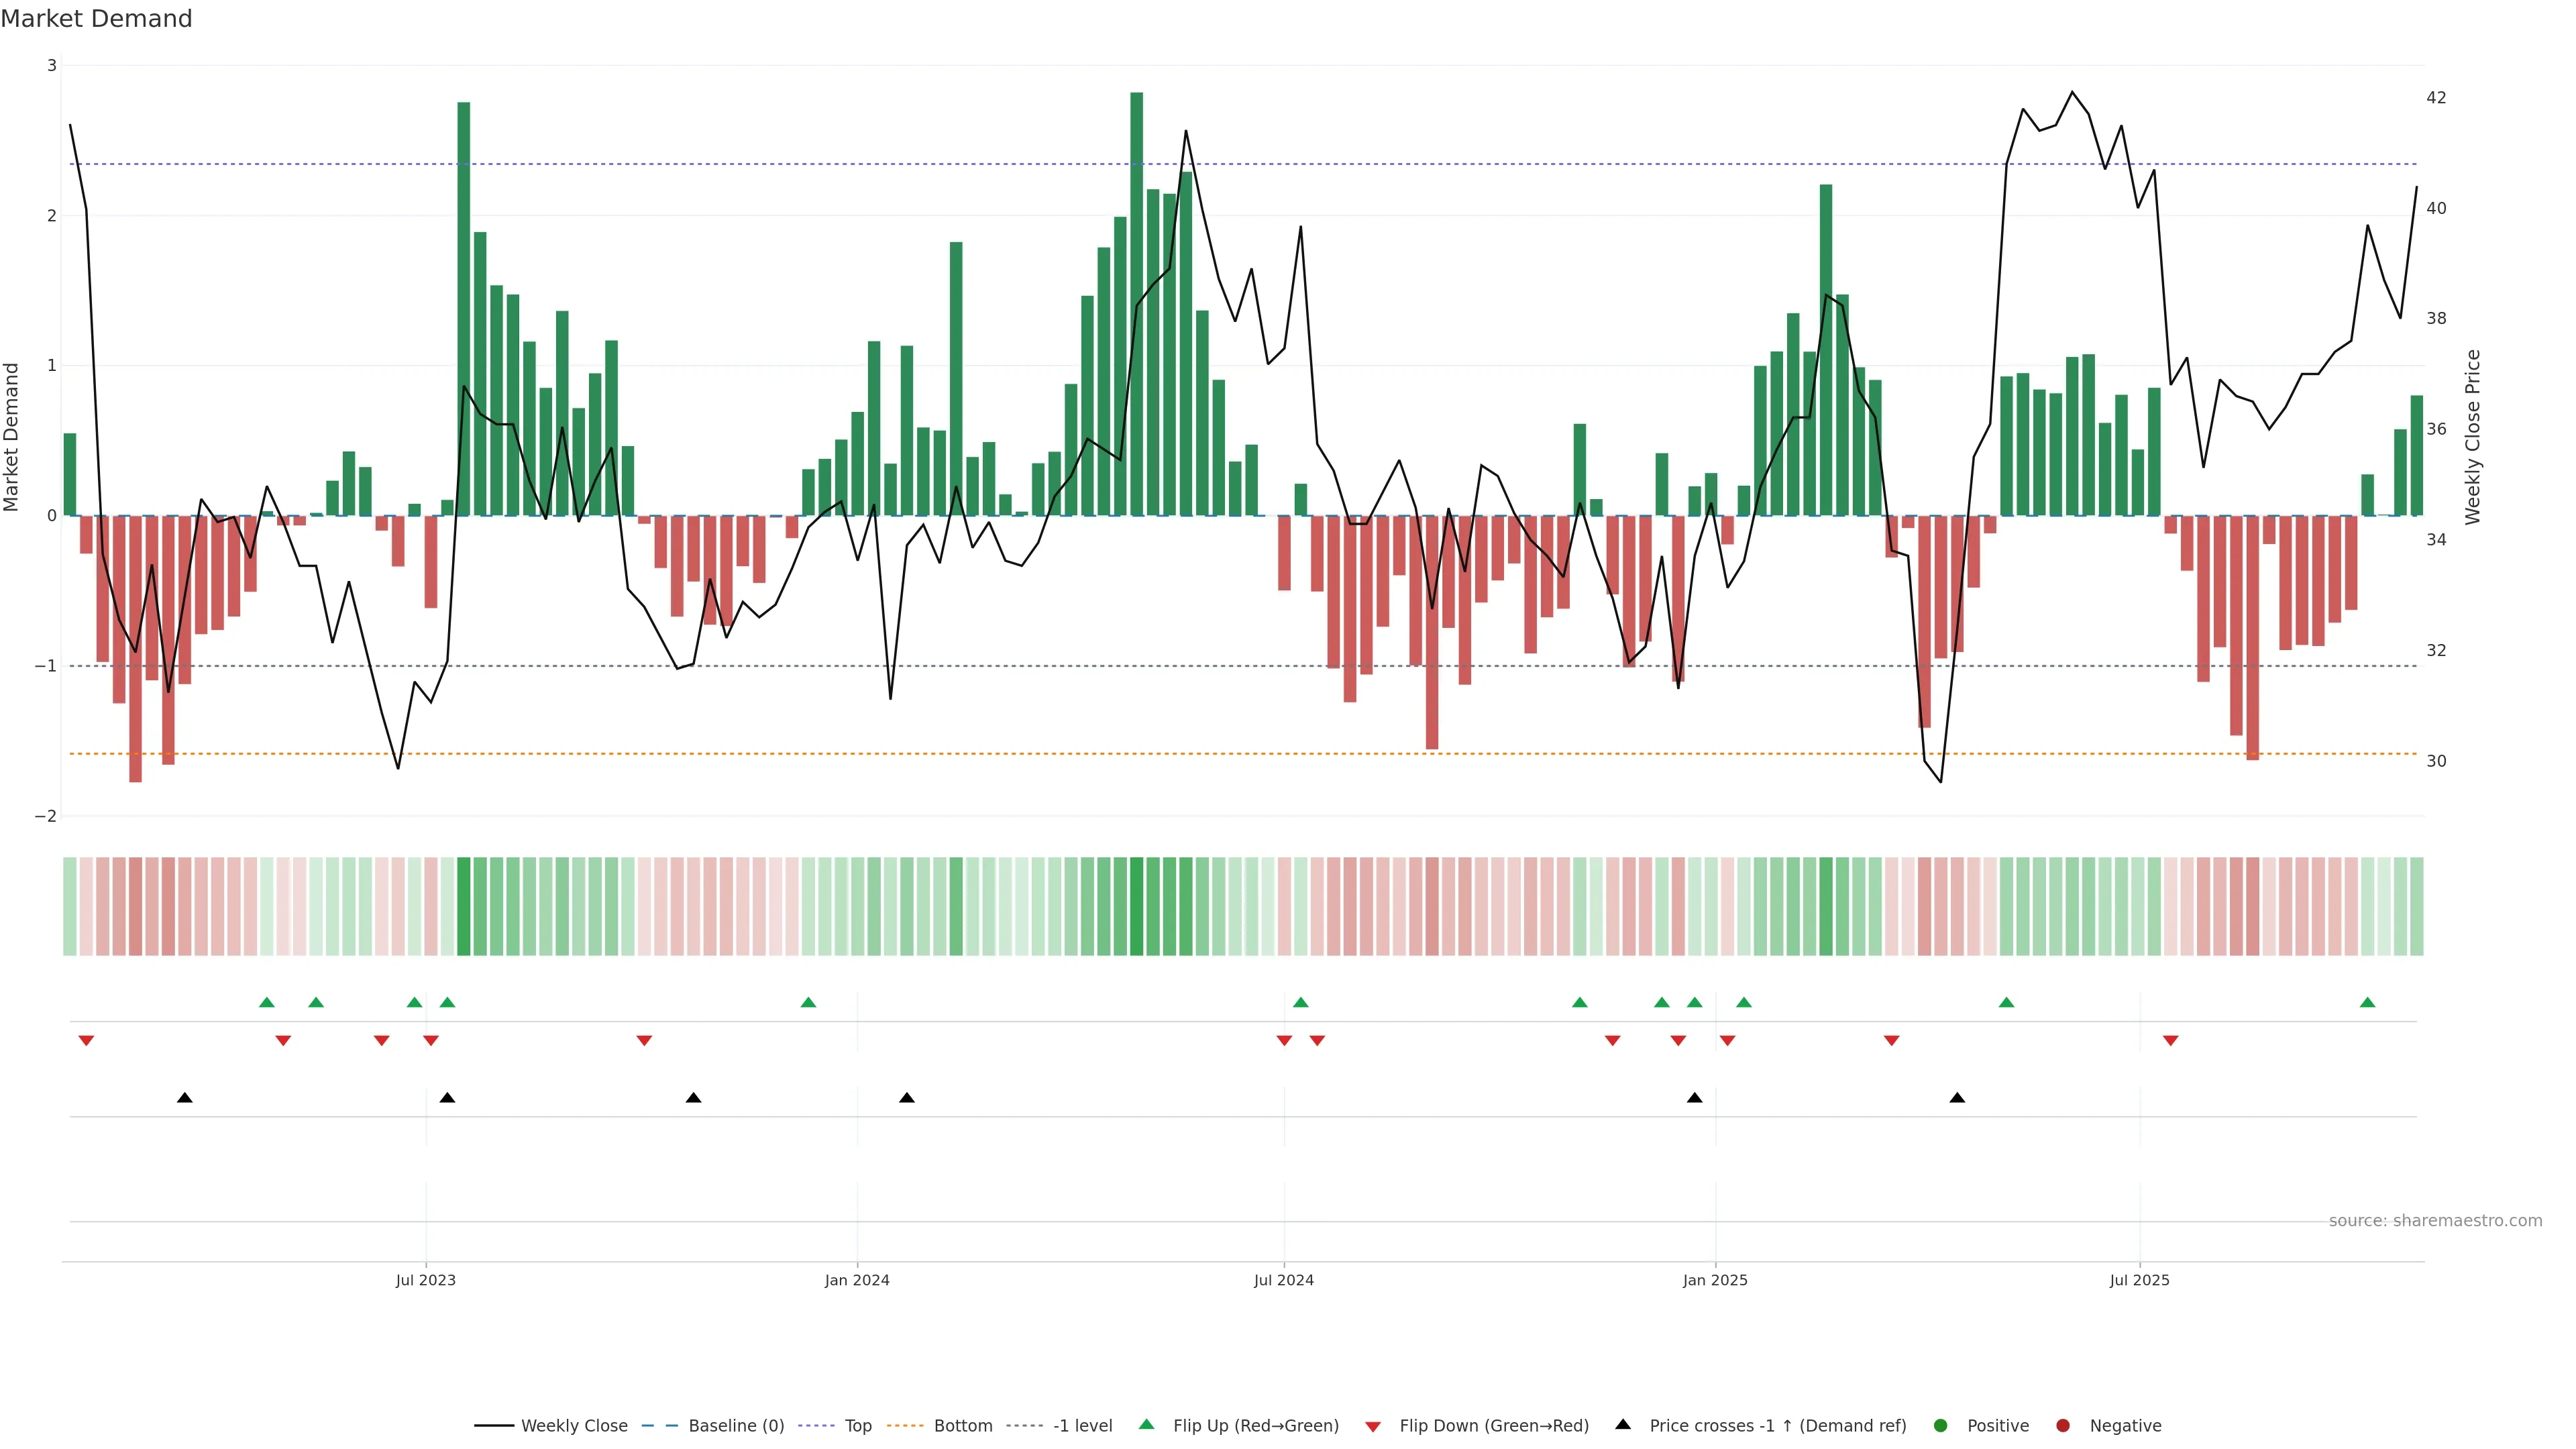Click the leftmost red flip-down triangle marker
This screenshot has width=2576, height=1449.
click(86, 1041)
